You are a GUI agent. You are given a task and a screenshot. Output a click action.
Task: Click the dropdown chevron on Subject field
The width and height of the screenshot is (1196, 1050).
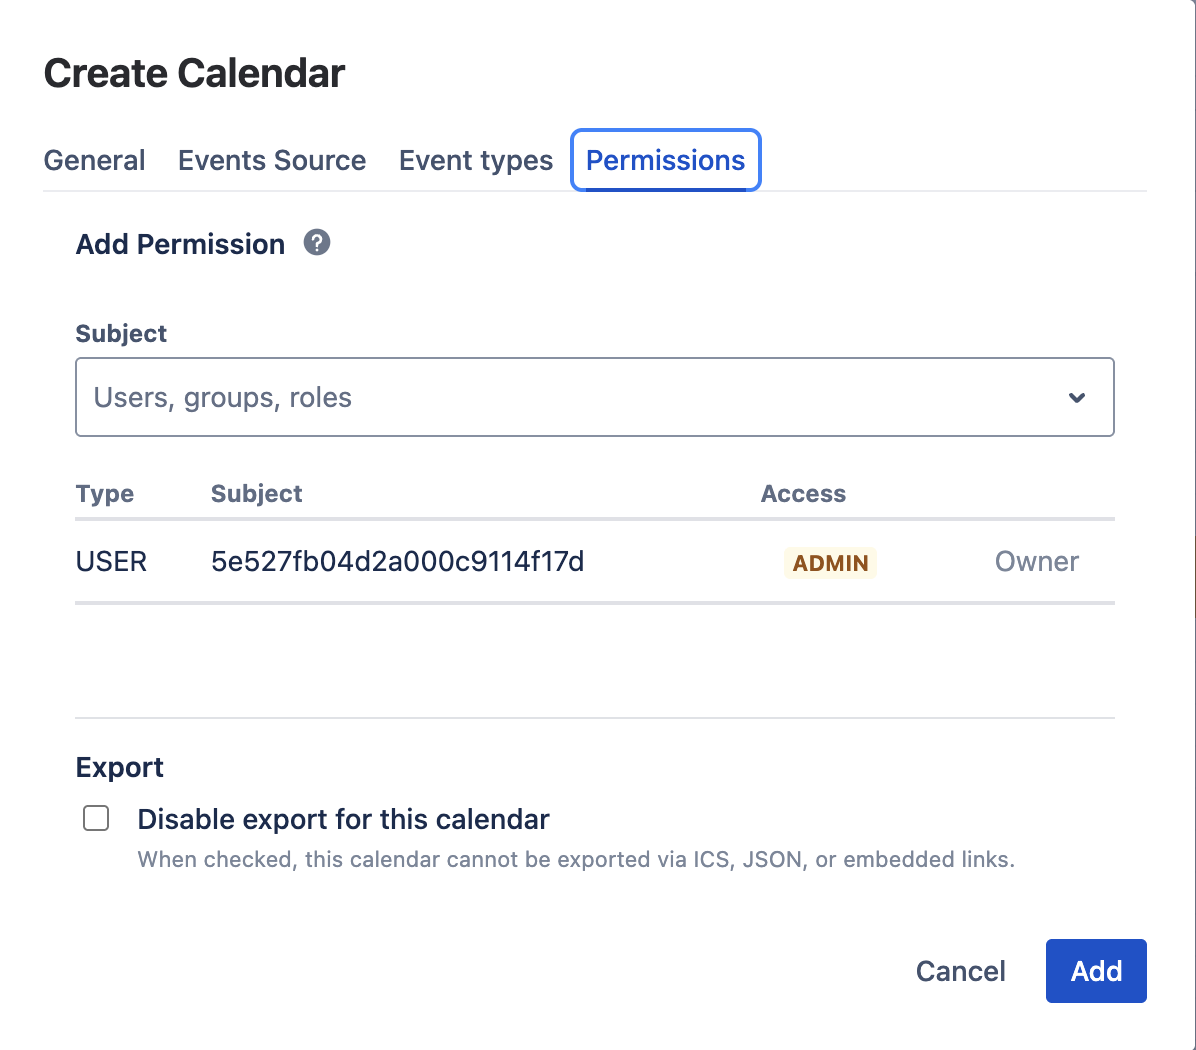tap(1077, 397)
